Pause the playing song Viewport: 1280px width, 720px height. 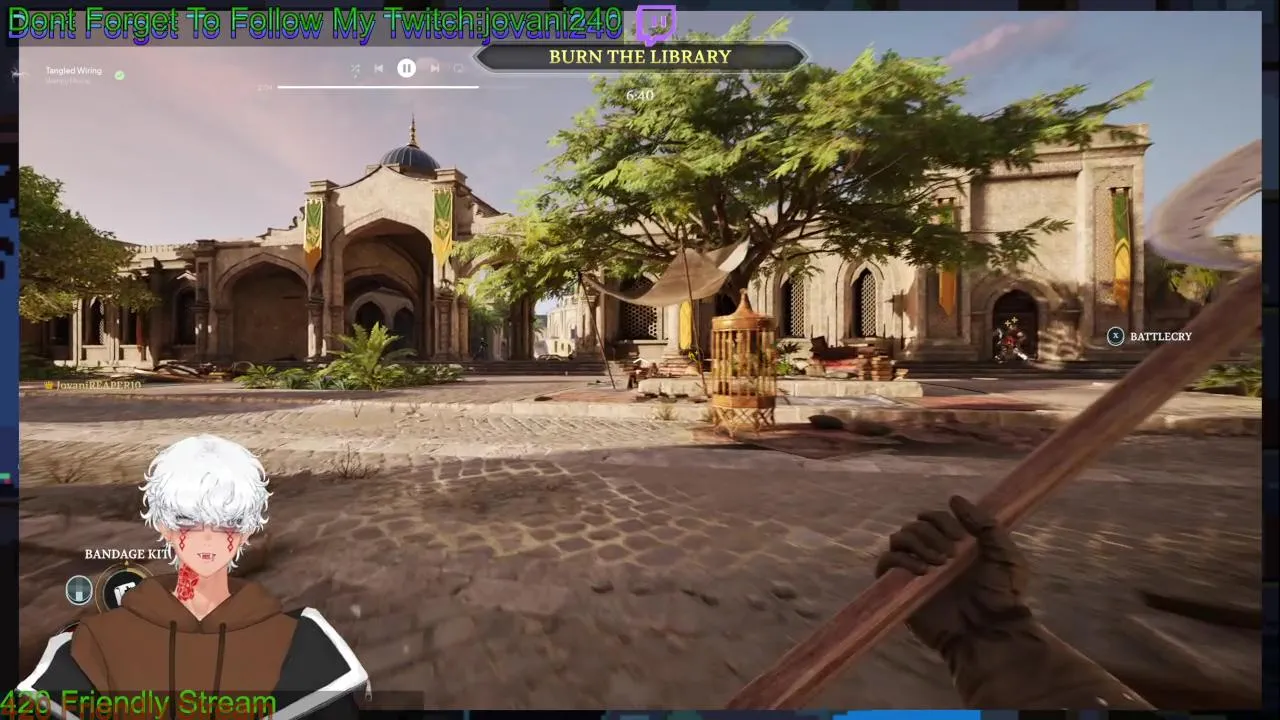pyautogui.click(x=406, y=68)
